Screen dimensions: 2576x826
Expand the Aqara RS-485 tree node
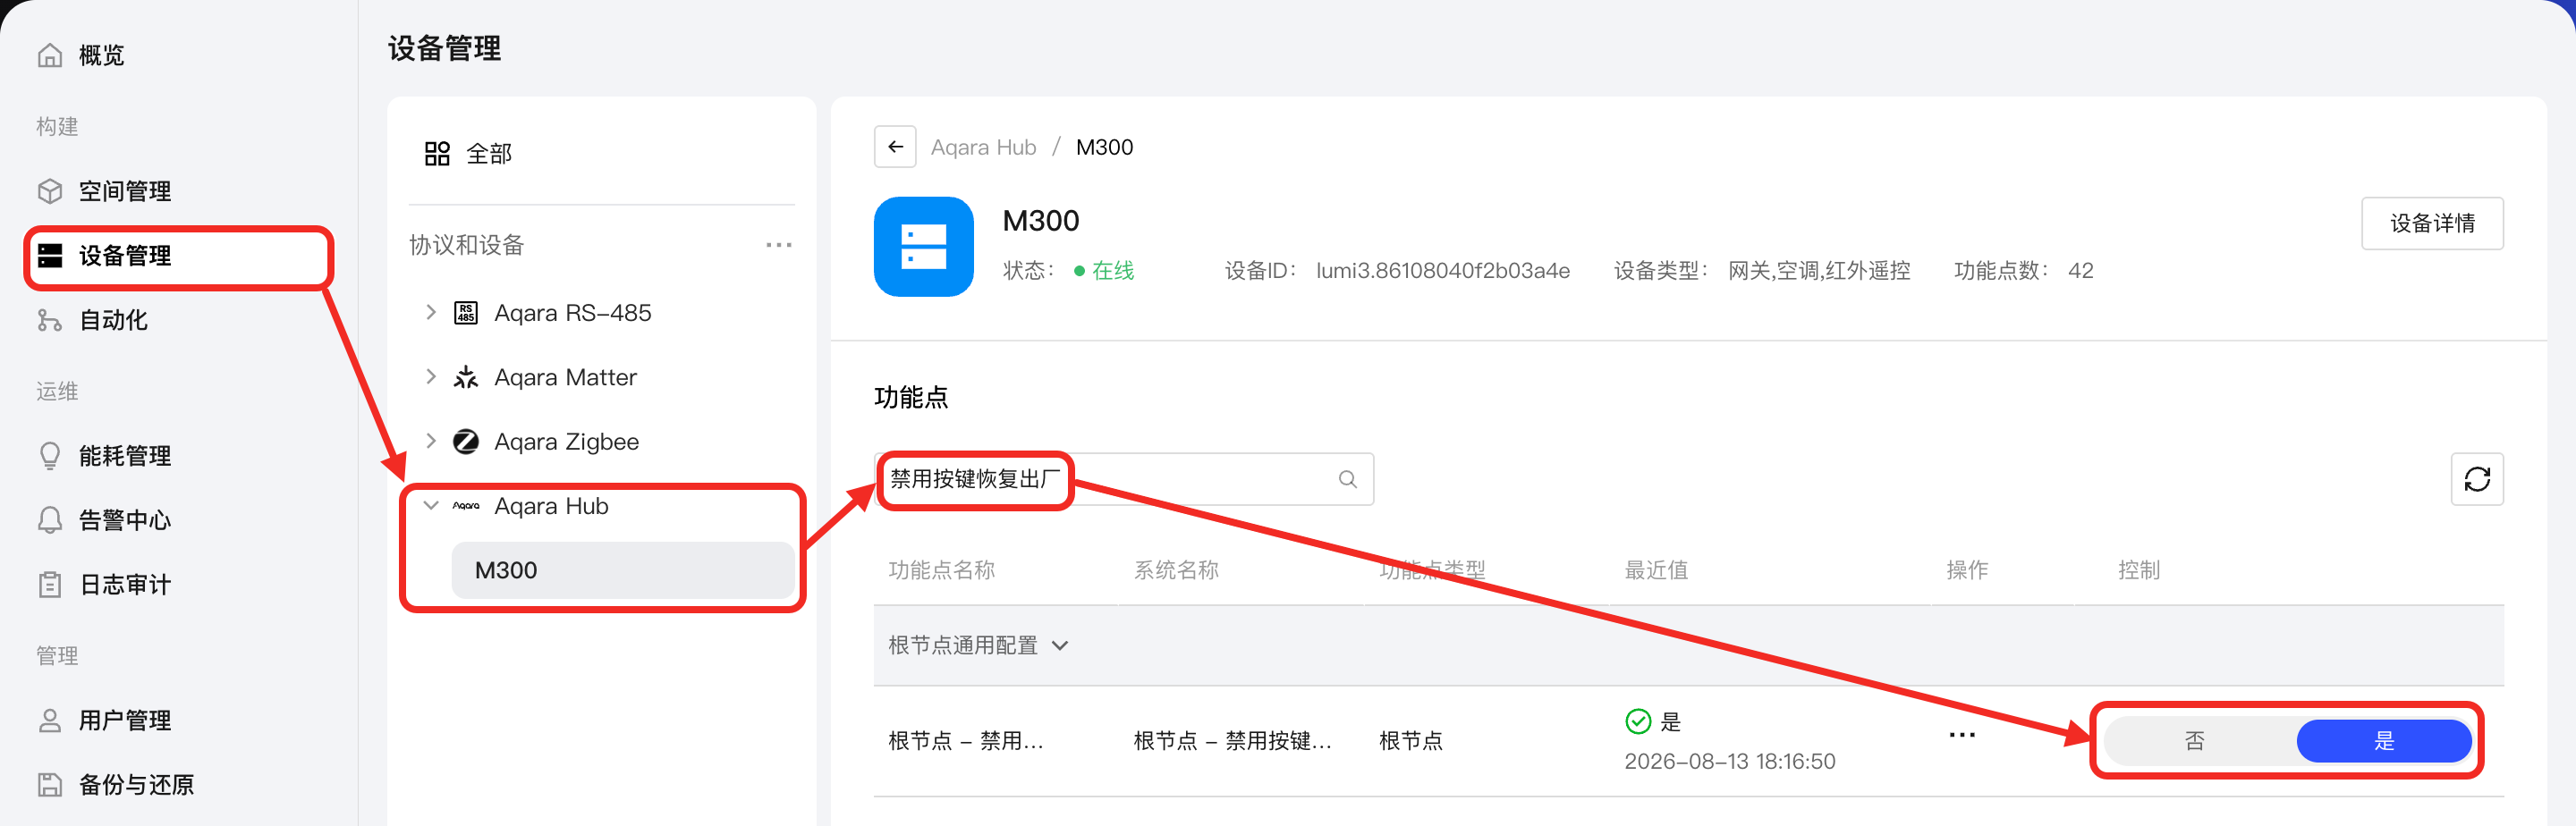pos(431,313)
